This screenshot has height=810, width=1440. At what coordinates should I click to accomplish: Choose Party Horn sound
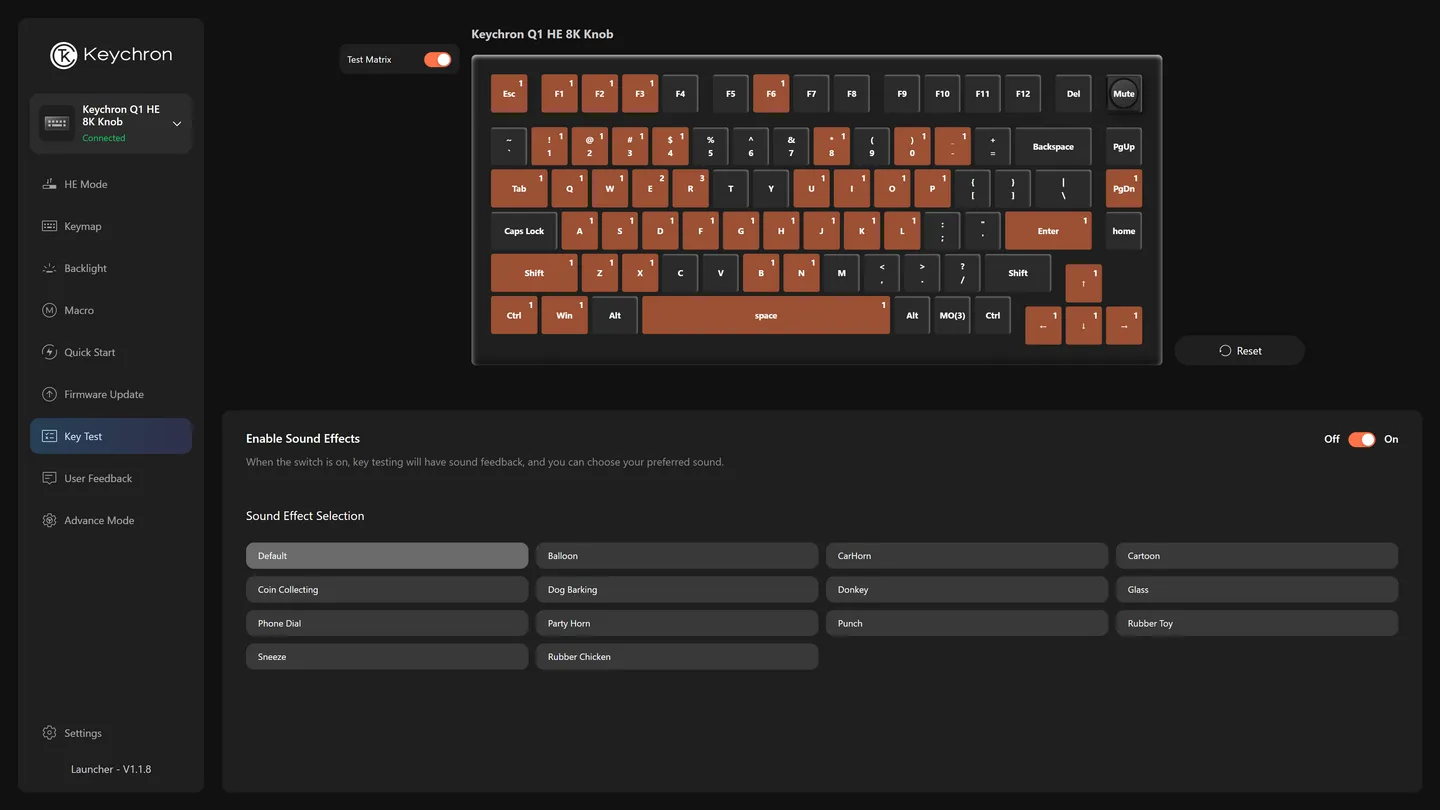pyautogui.click(x=677, y=623)
